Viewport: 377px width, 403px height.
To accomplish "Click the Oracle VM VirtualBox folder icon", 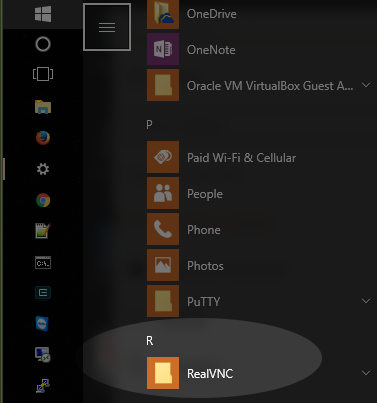I will coord(163,85).
